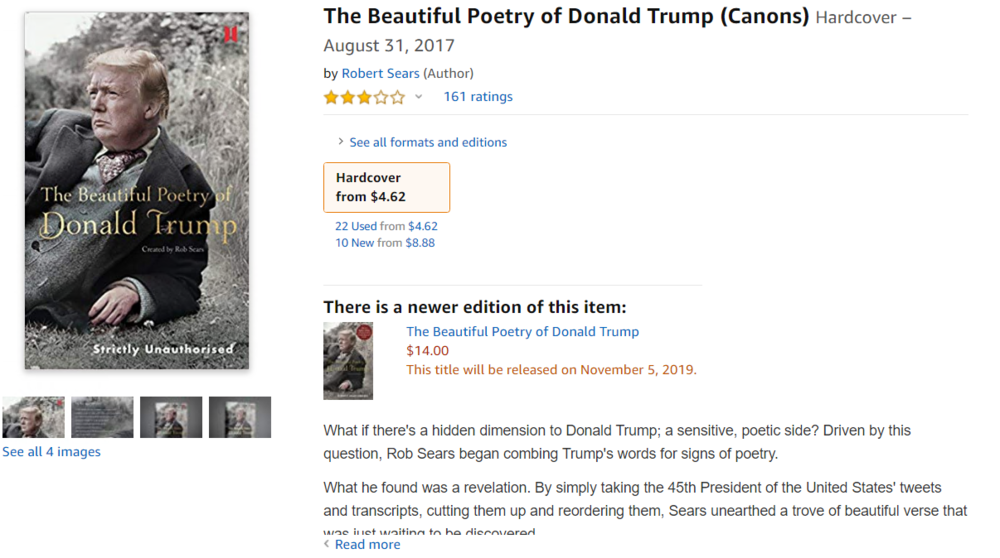Expand See all formats and editions
This screenshot has width=1000, height=558.
pyautogui.click(x=427, y=142)
